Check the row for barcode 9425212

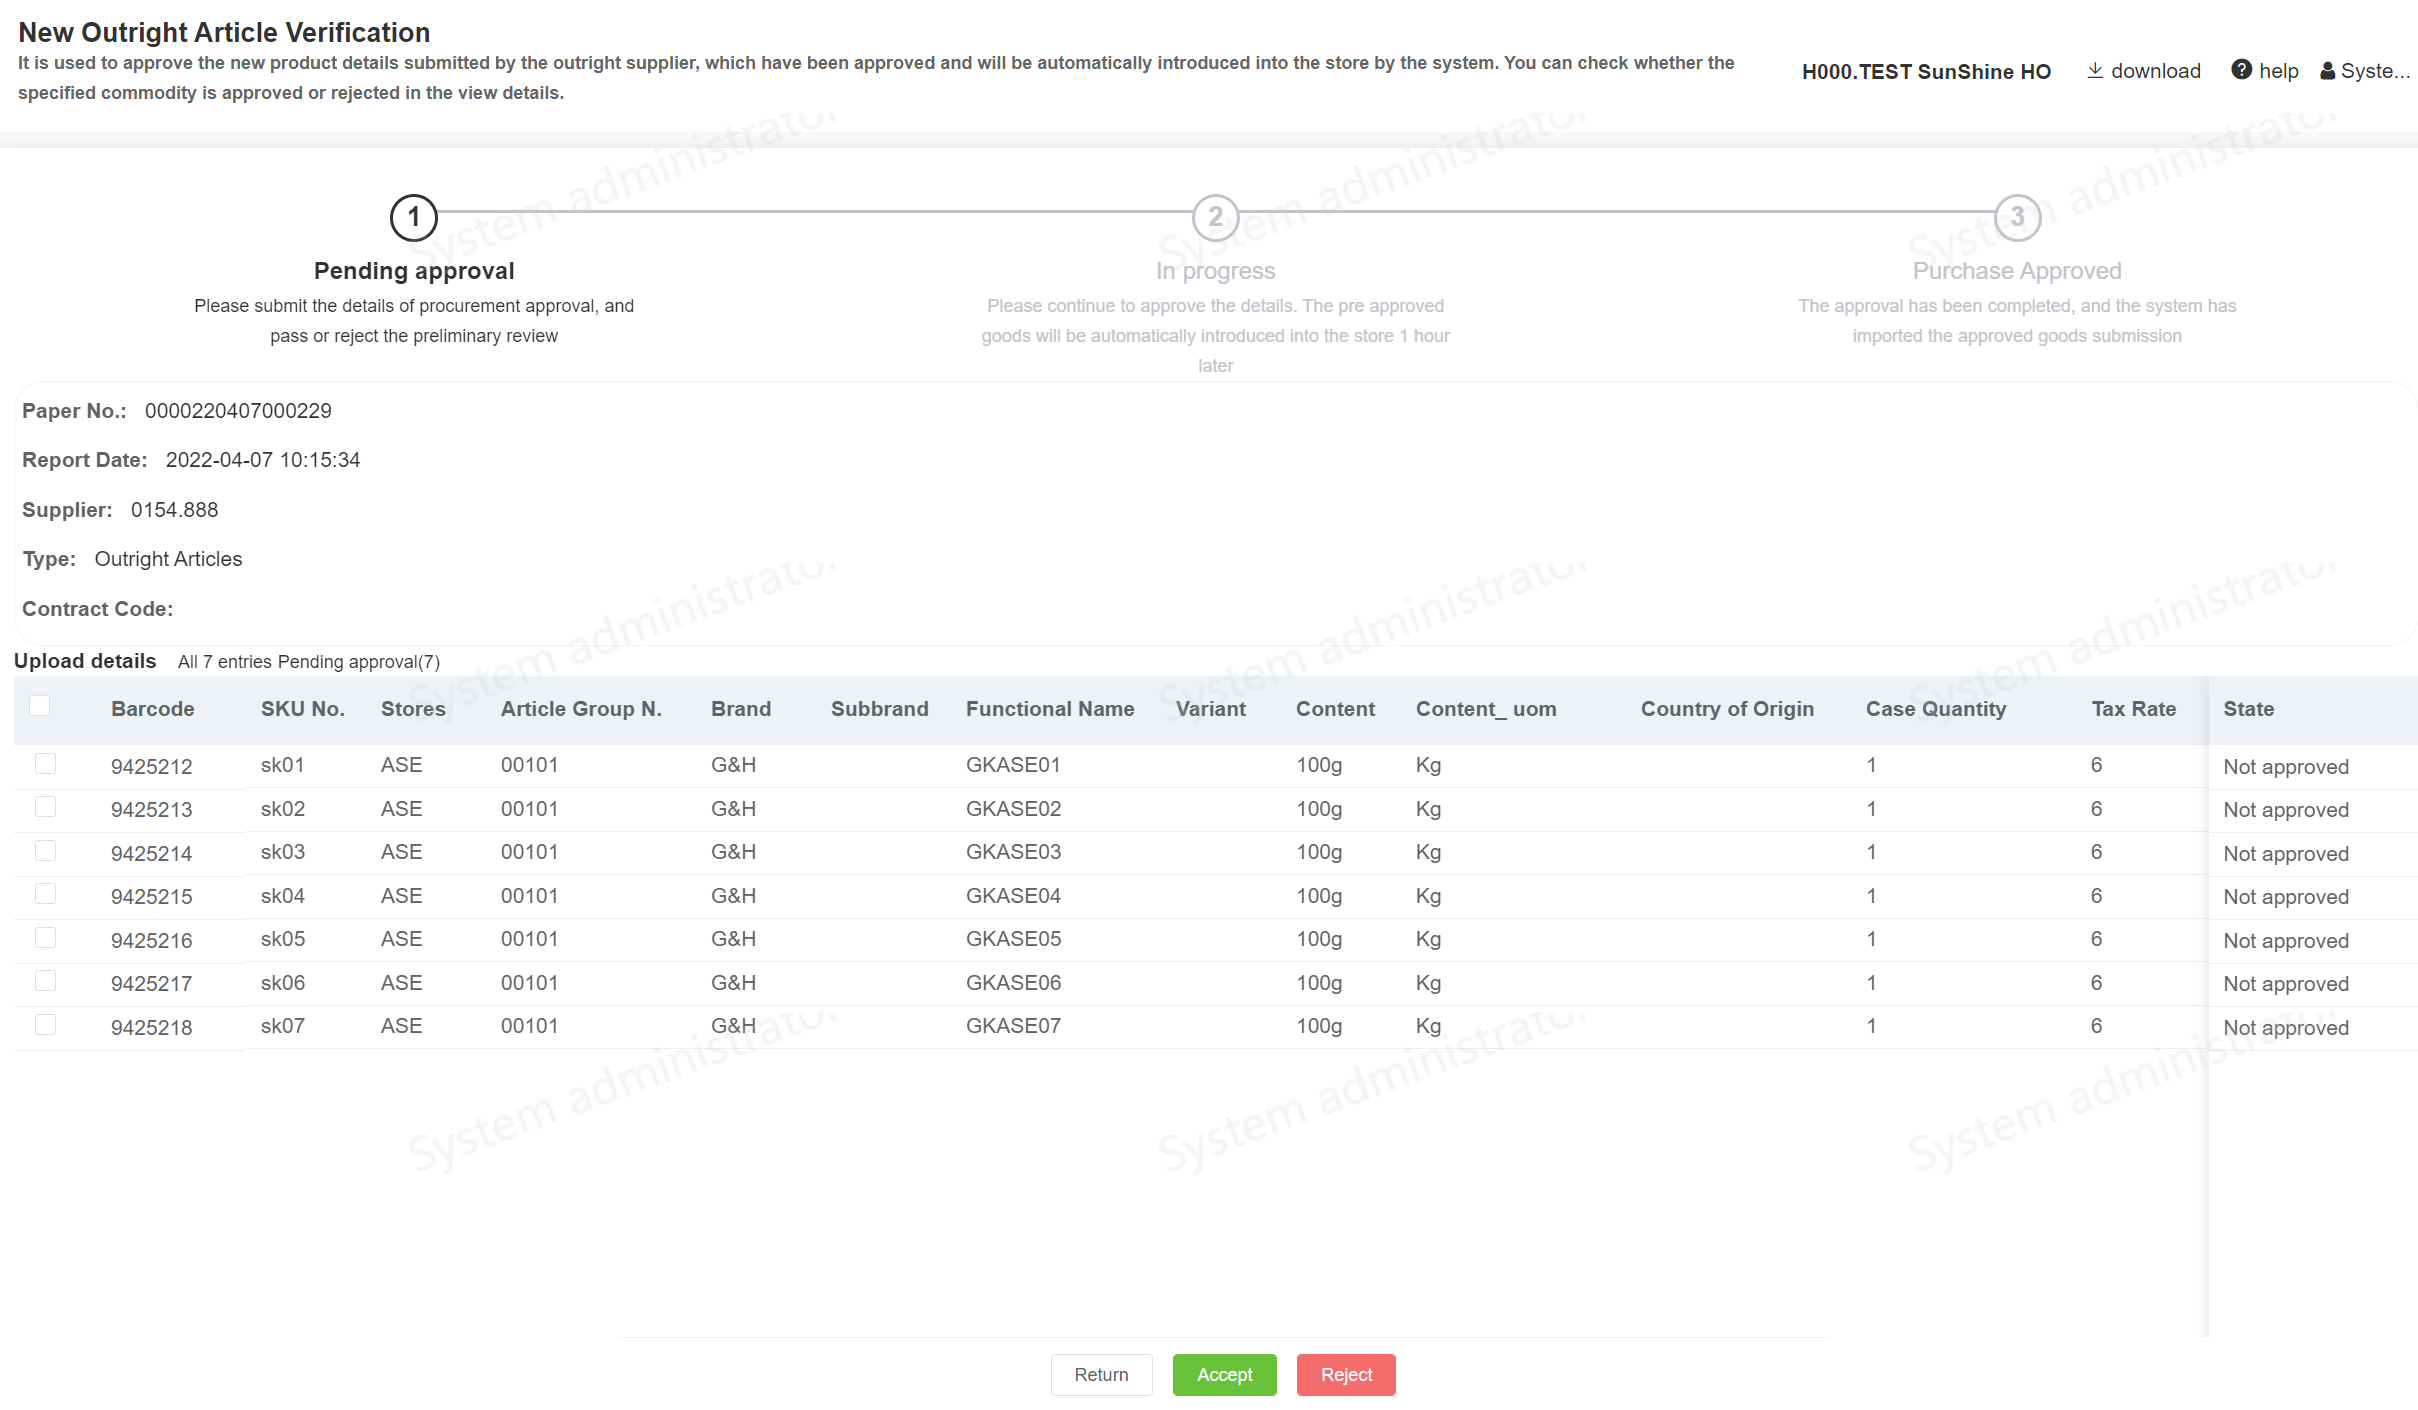click(x=45, y=764)
